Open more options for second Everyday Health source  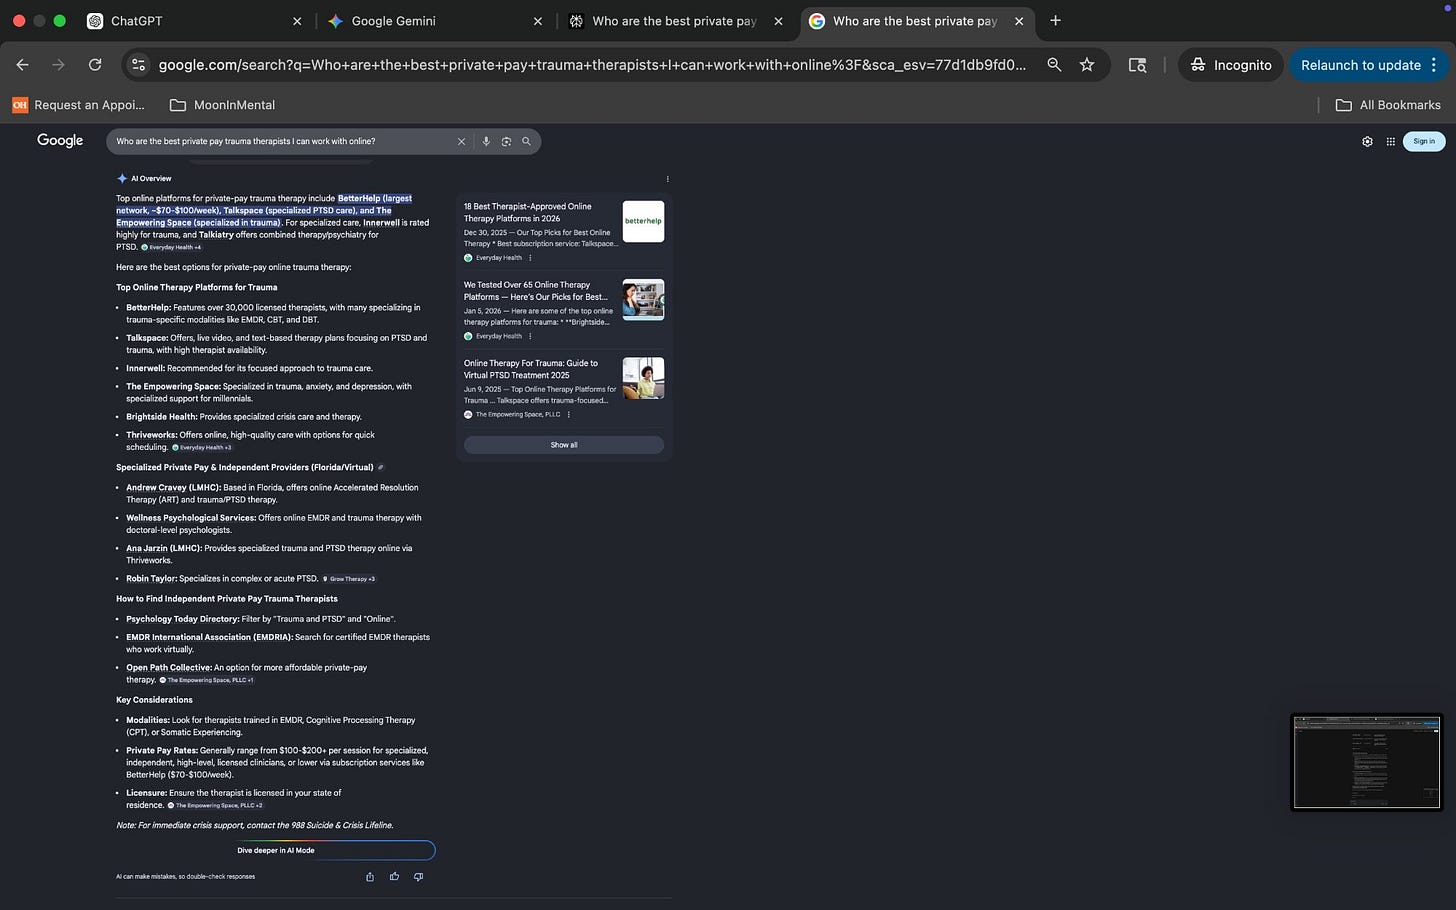pos(530,336)
